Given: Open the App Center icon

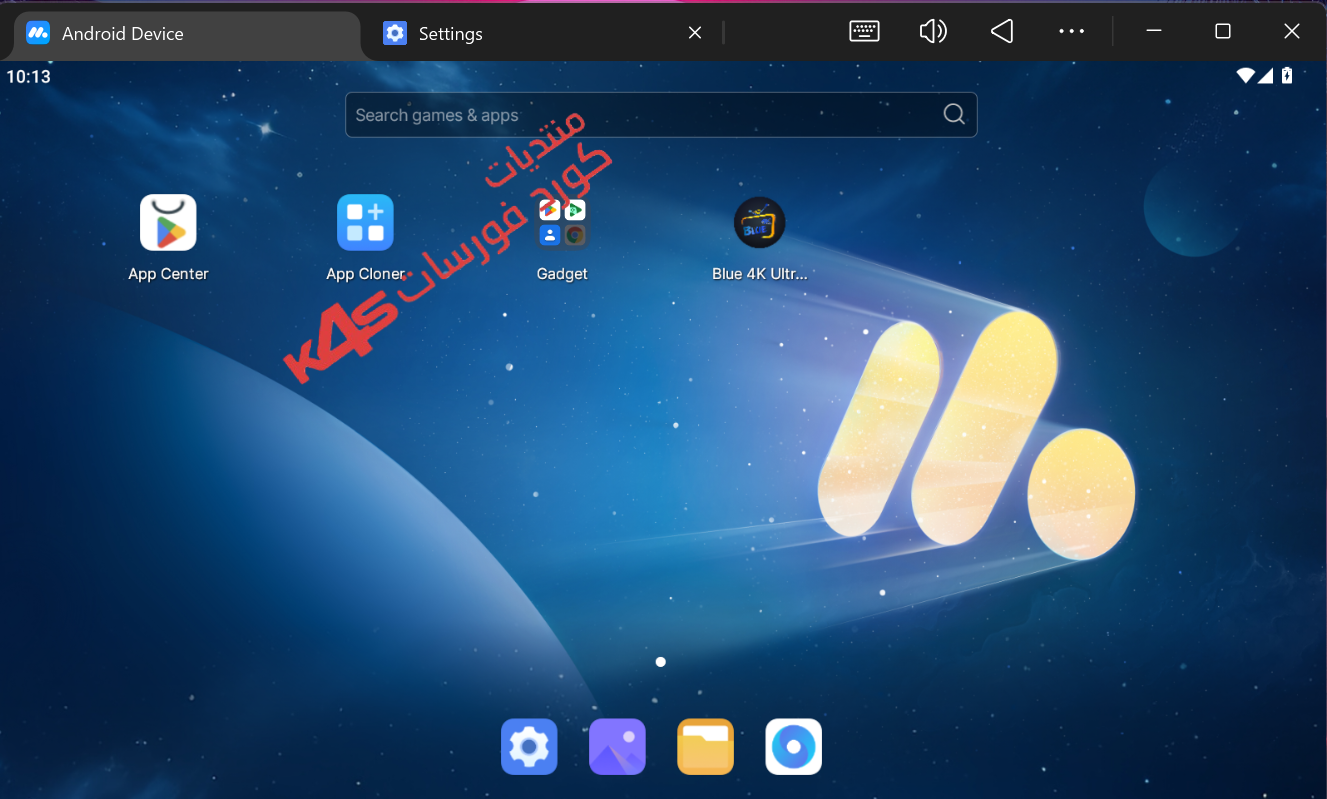Looking at the screenshot, I should tap(168, 222).
